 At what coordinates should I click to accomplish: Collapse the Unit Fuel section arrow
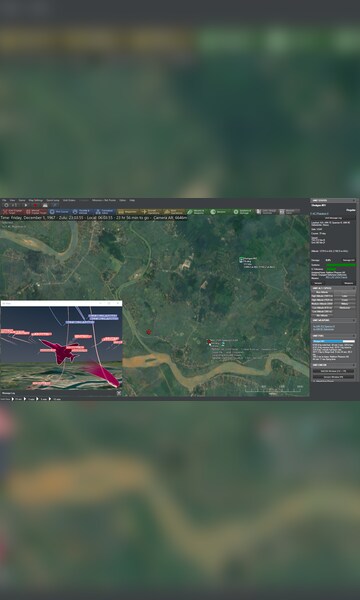click(354, 336)
